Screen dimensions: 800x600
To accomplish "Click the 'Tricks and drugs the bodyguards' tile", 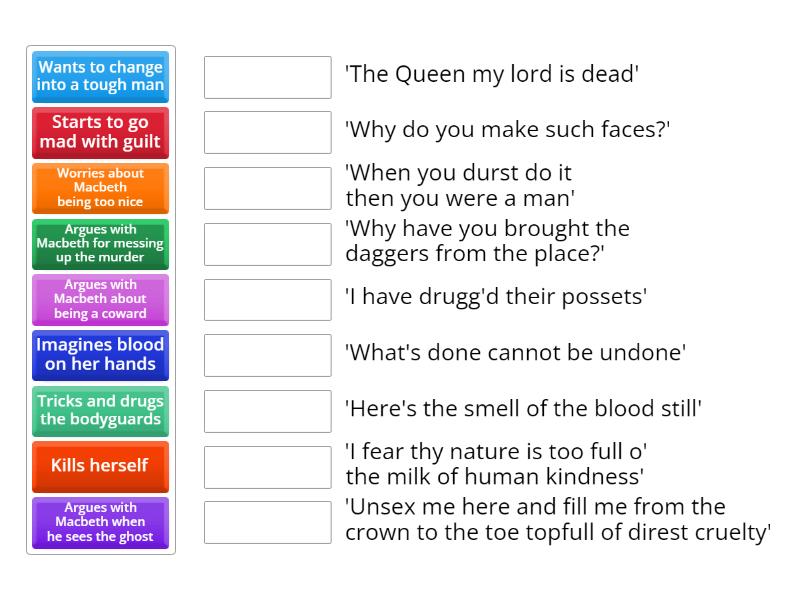I will 99,411.
